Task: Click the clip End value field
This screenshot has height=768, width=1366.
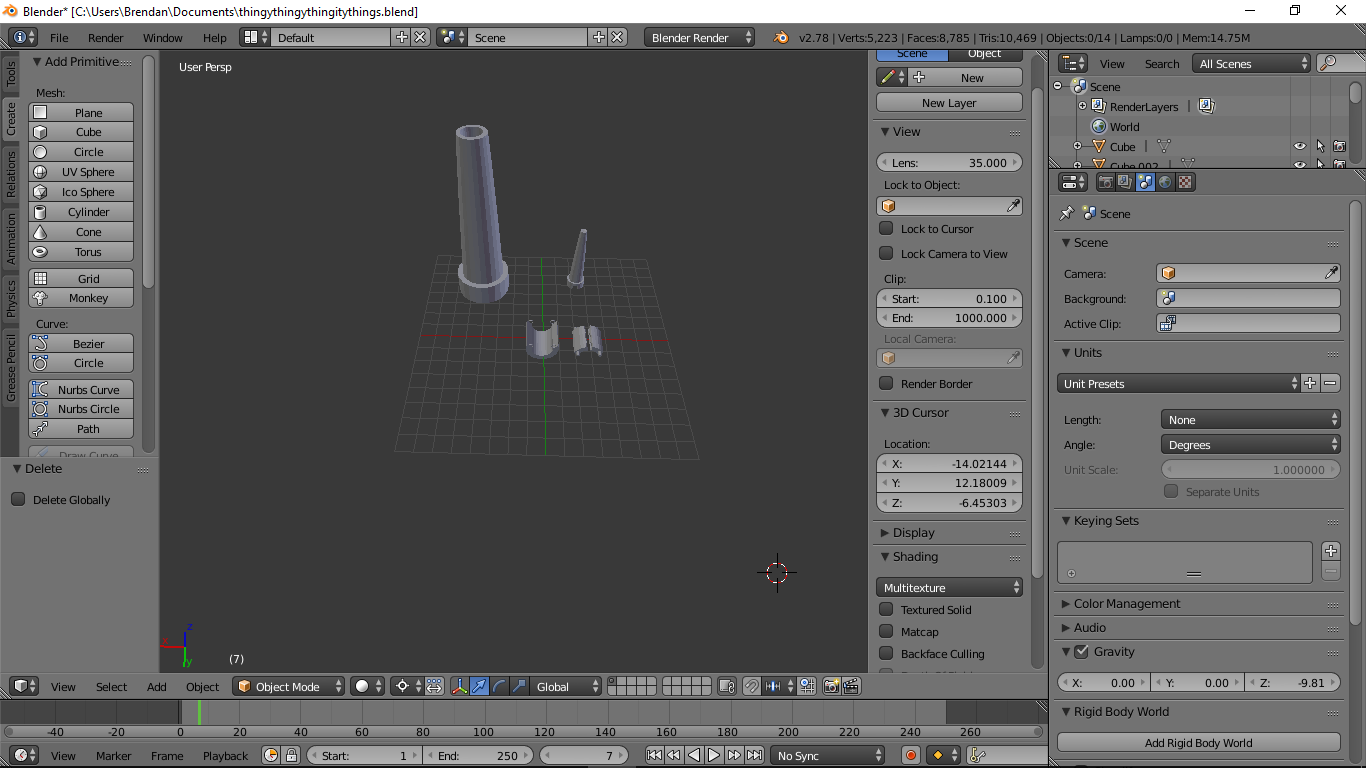Action: [949, 317]
